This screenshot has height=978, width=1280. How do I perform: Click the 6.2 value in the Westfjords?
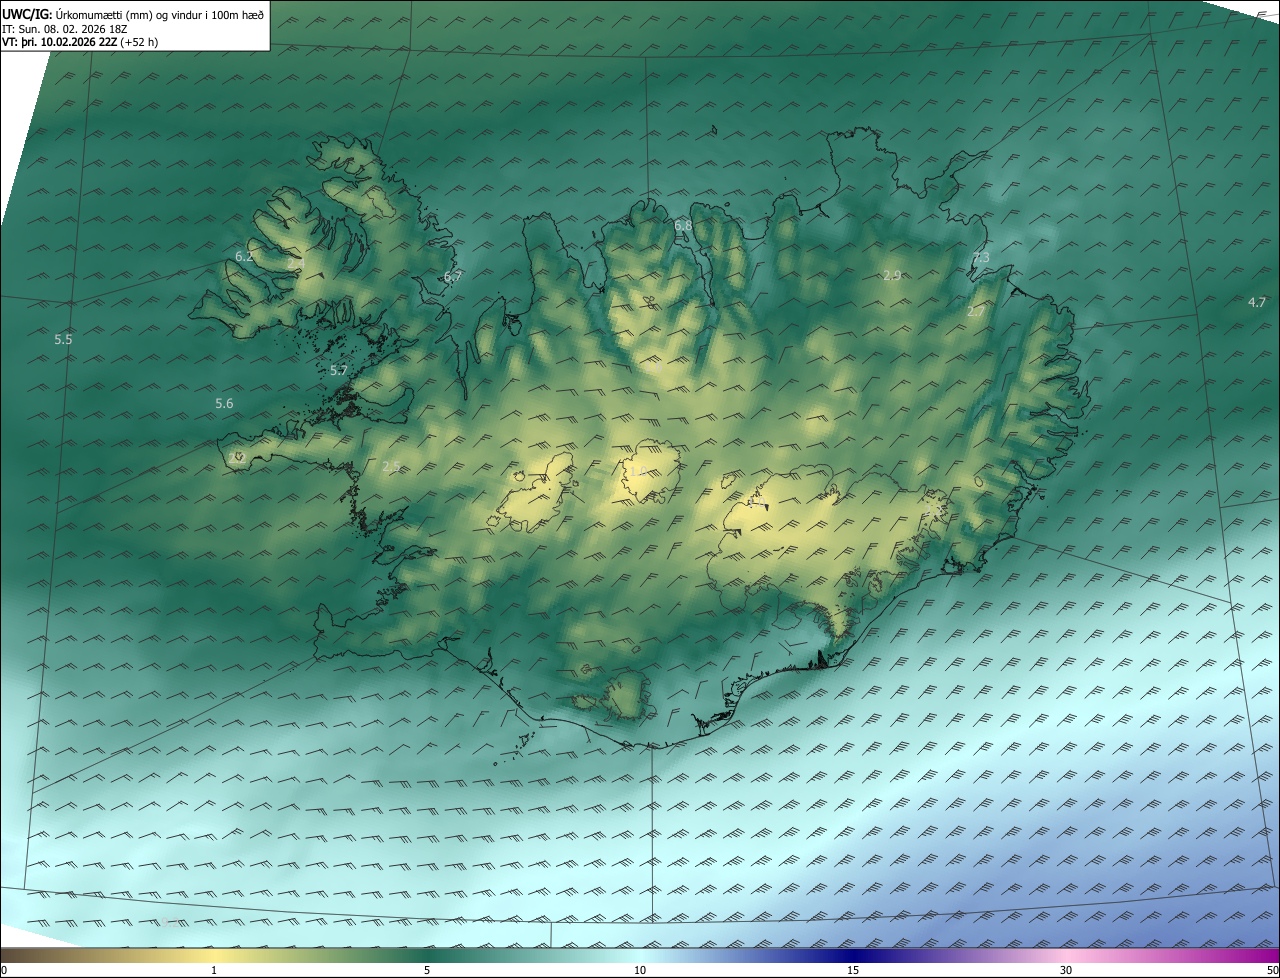[x=244, y=257]
